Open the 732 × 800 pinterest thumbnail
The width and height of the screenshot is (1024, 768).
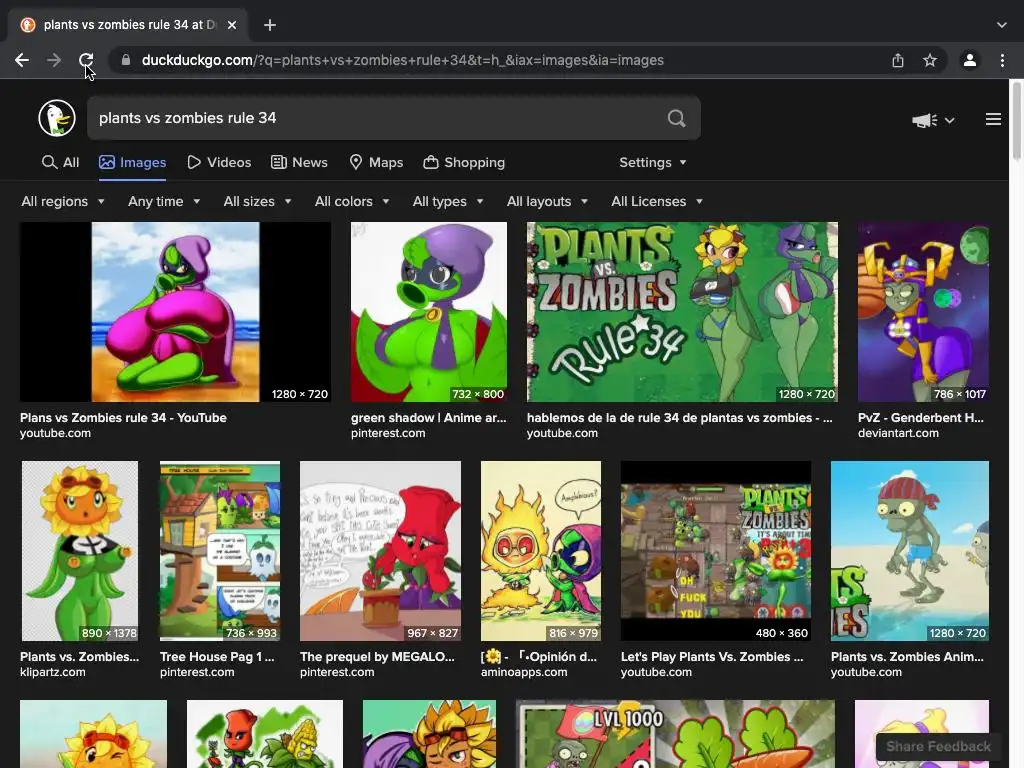tap(428, 312)
